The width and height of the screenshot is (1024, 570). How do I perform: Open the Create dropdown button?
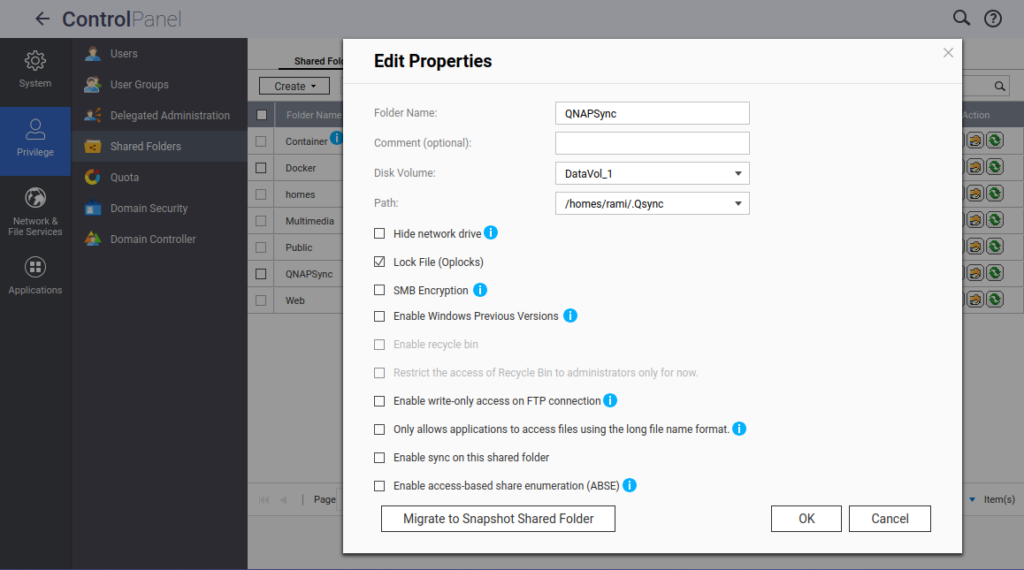293,86
